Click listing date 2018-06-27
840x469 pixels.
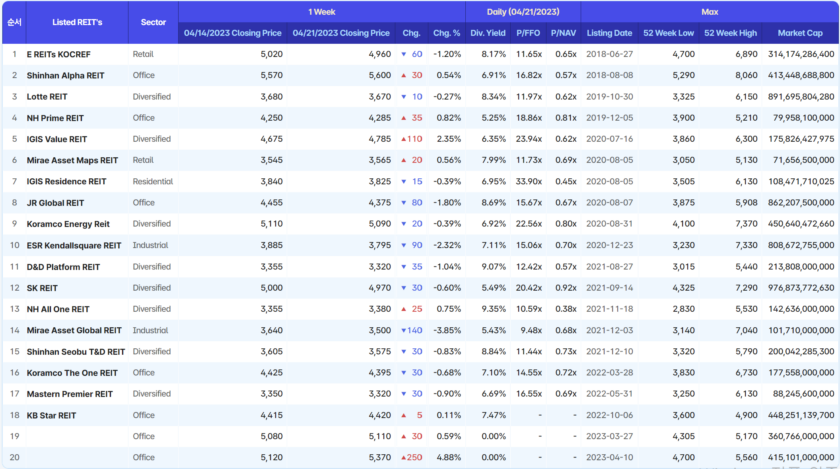coord(610,54)
